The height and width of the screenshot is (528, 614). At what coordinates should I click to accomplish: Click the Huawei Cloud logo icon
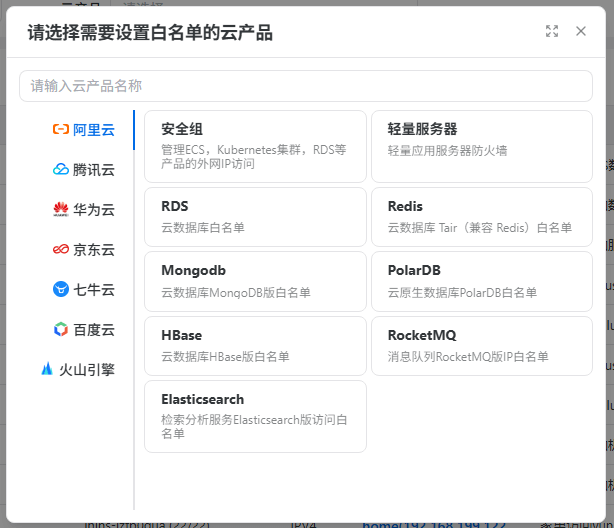pos(61,210)
